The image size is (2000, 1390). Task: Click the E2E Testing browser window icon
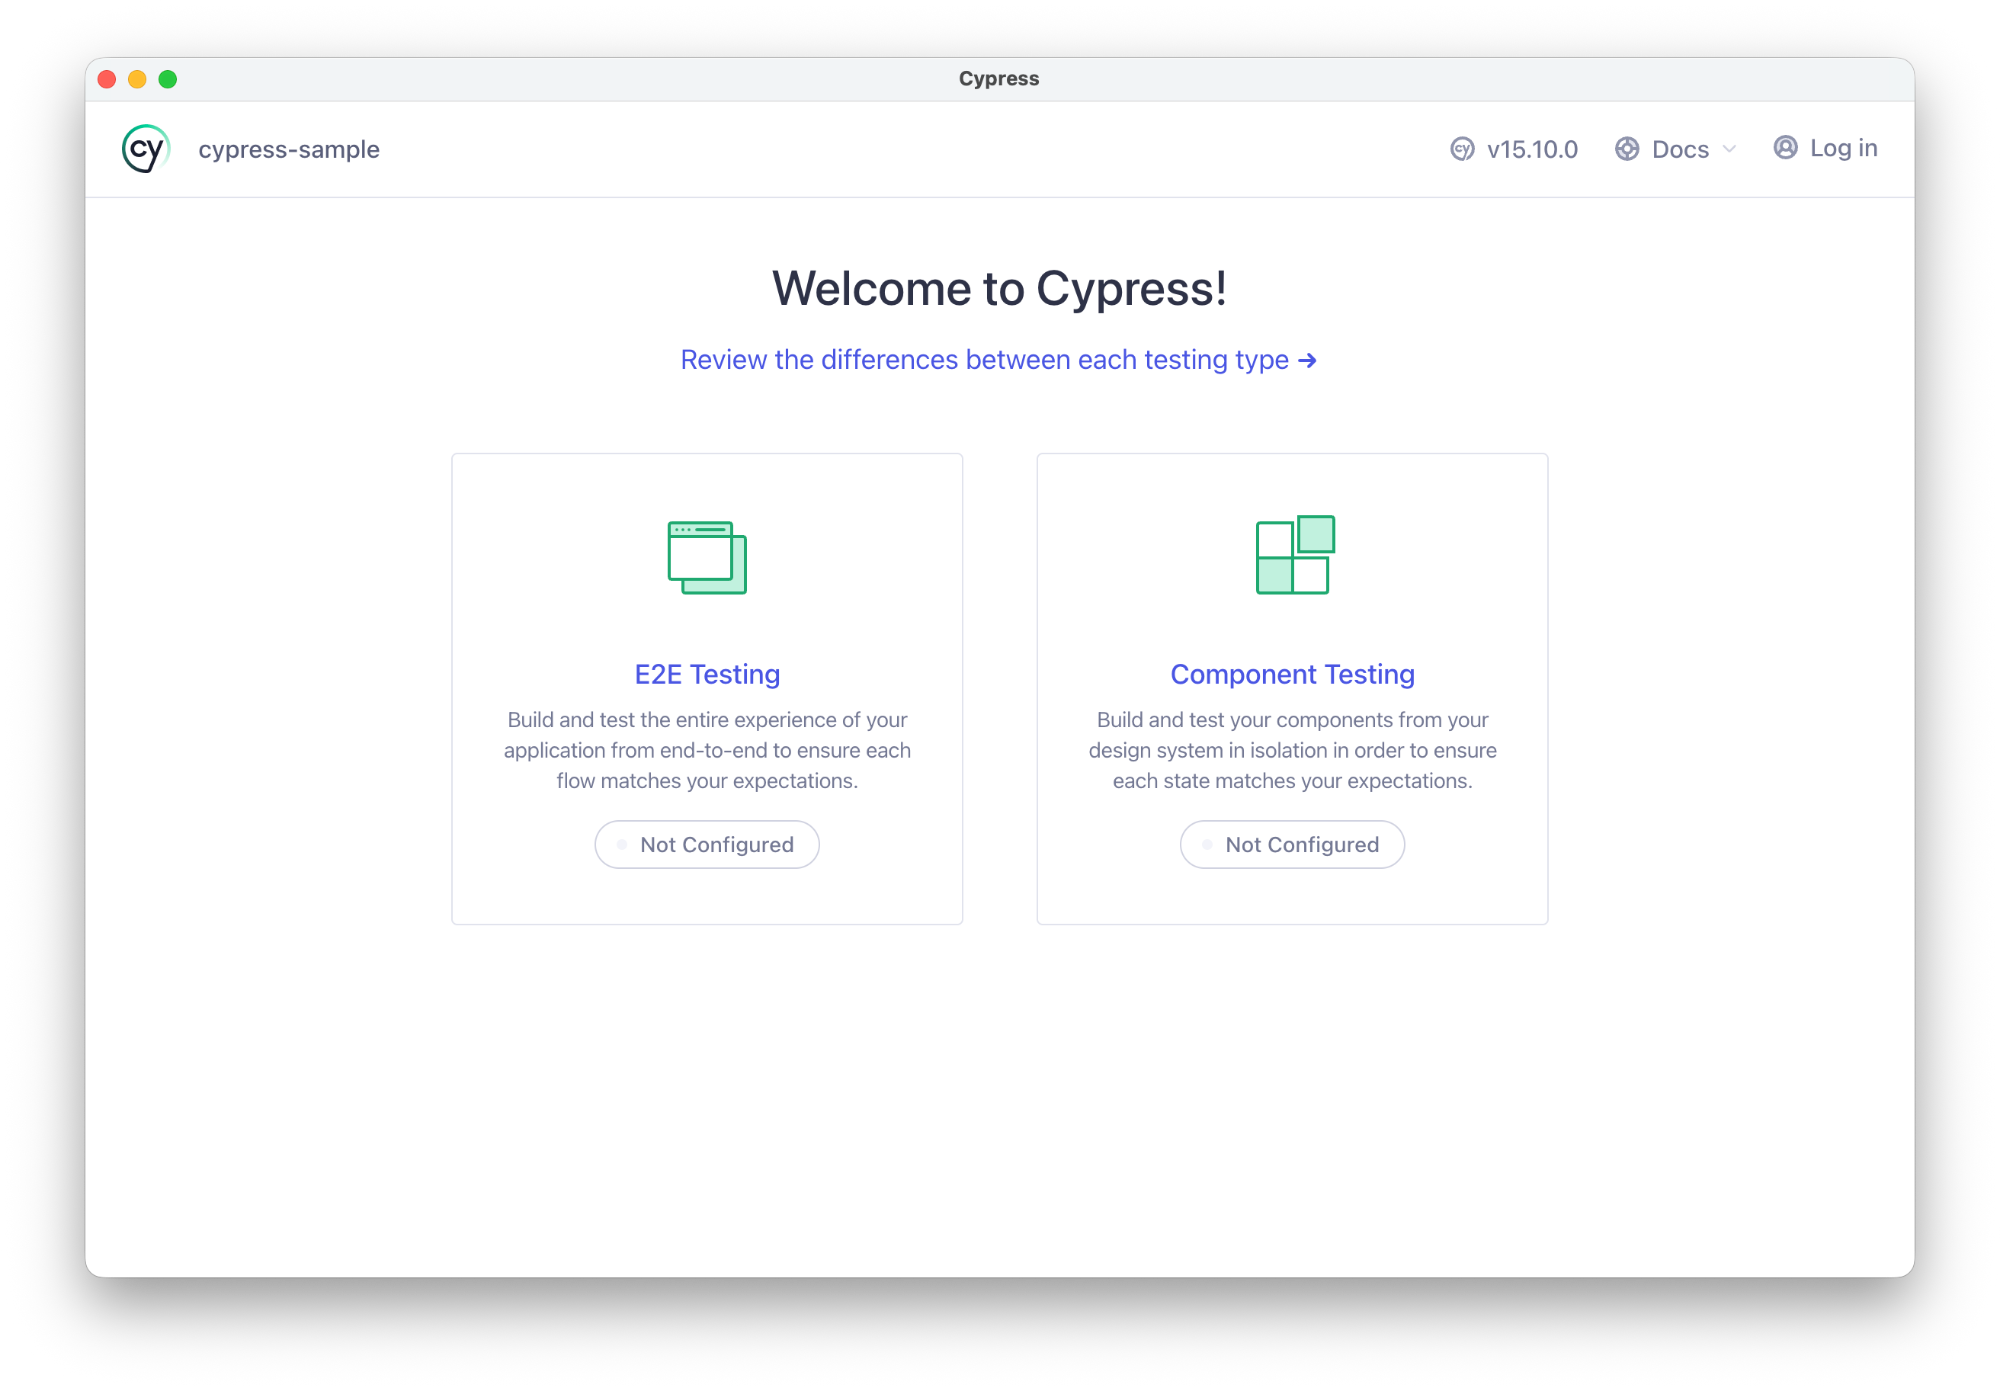(707, 557)
